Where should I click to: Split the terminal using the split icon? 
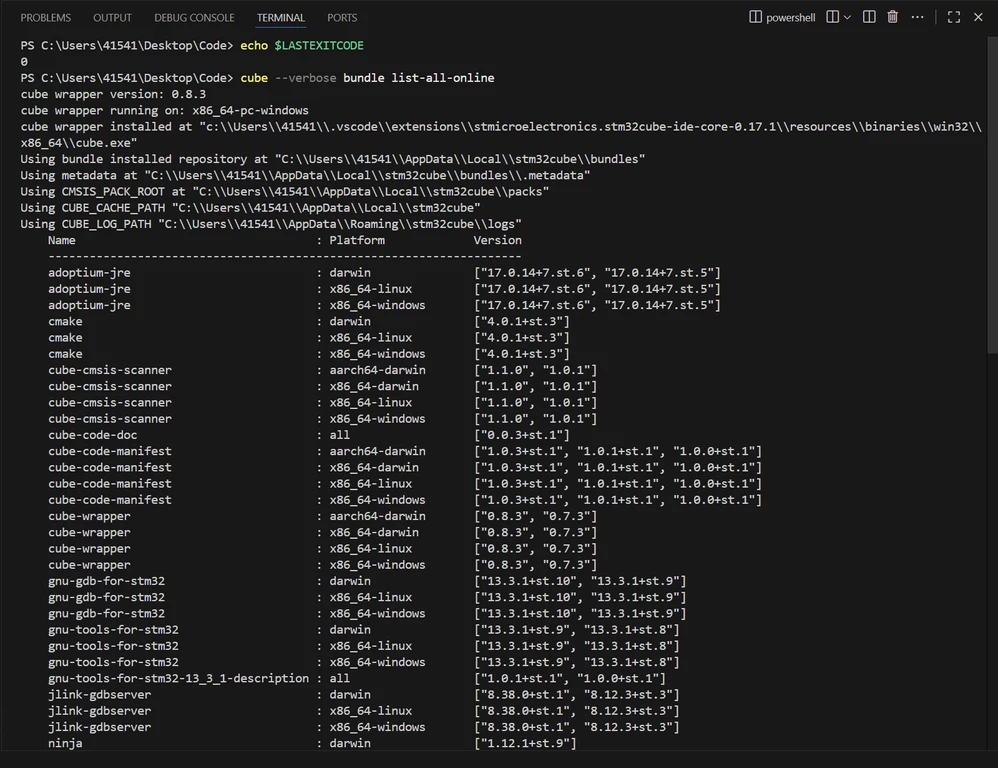coord(869,17)
